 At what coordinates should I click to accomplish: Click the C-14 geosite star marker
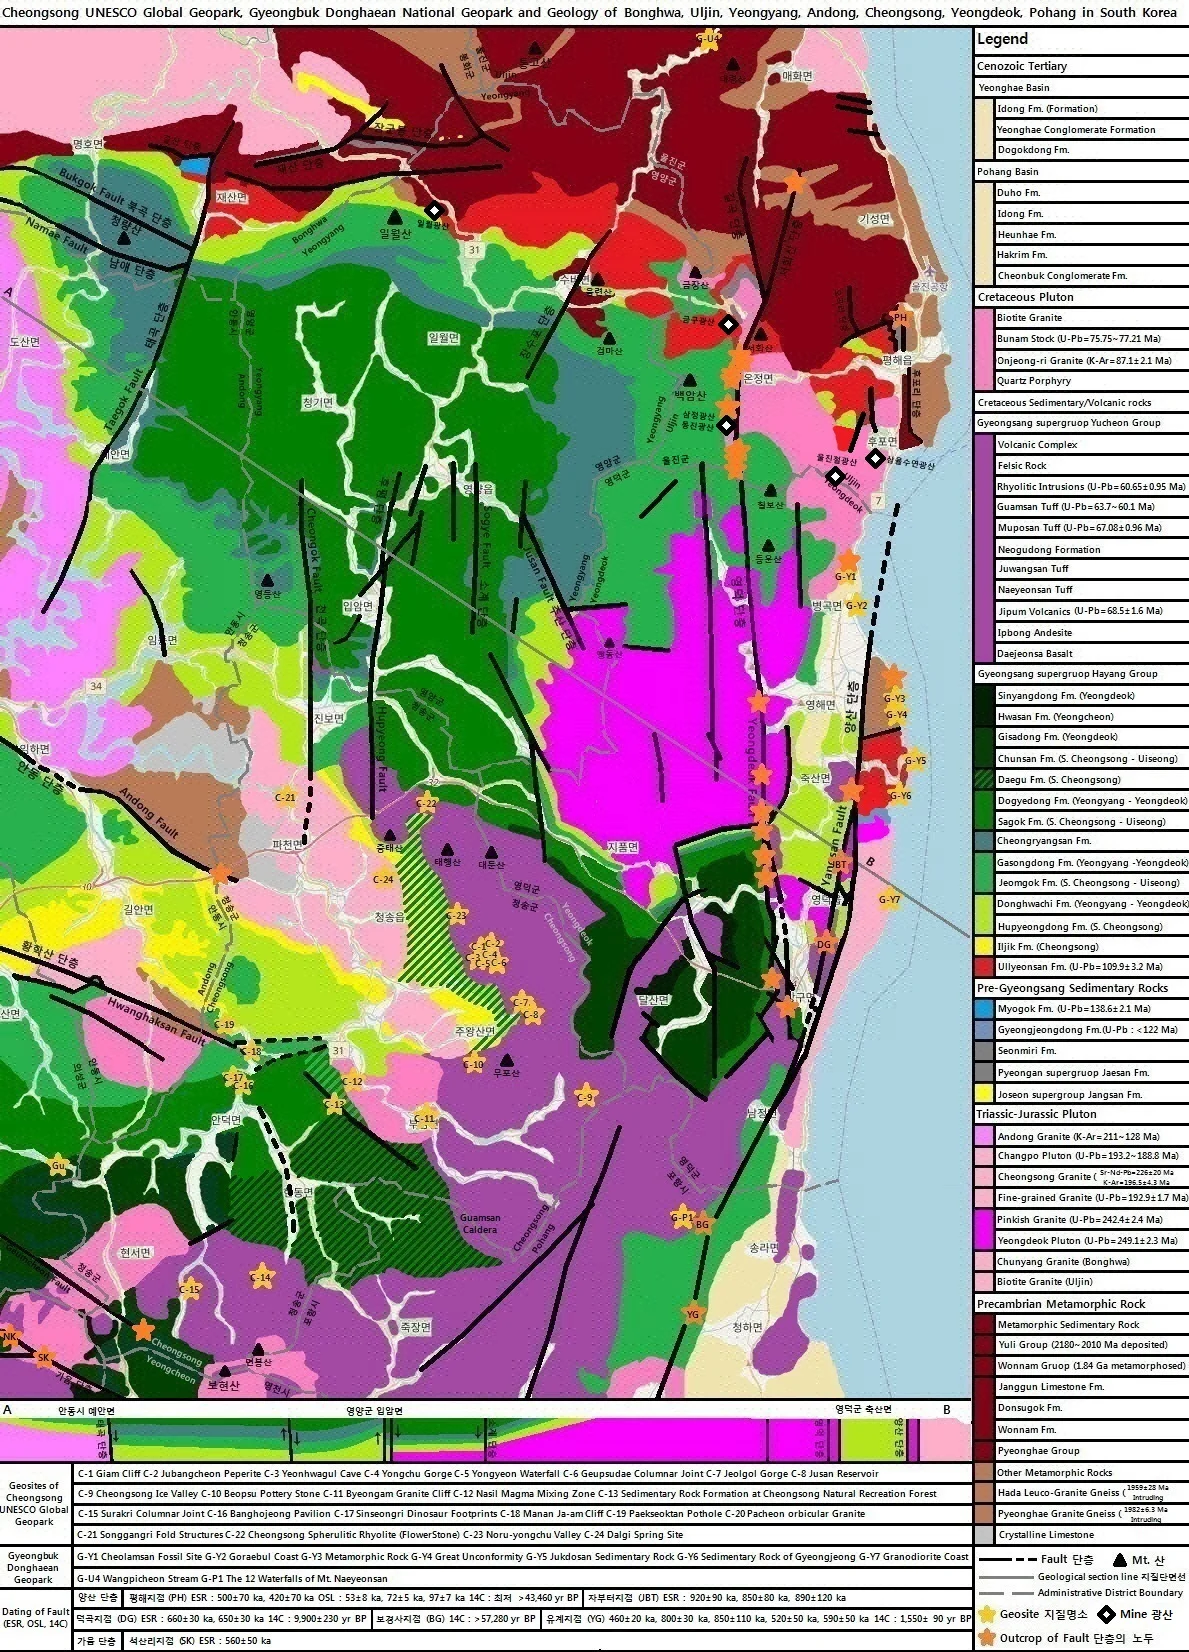[260, 1277]
